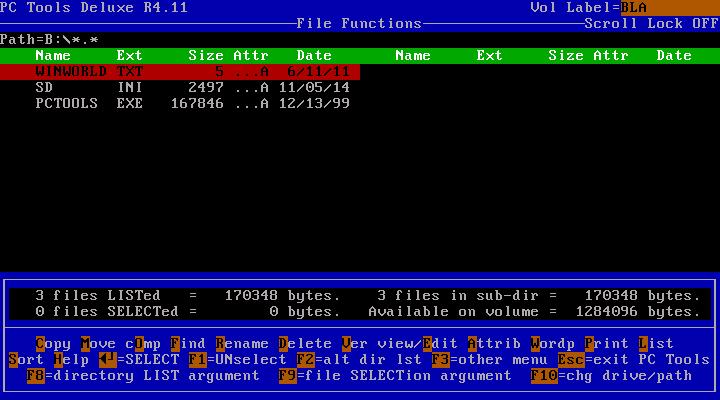This screenshot has height=400, width=720.
Task: Choose Rename from the command list
Action: 241,343
